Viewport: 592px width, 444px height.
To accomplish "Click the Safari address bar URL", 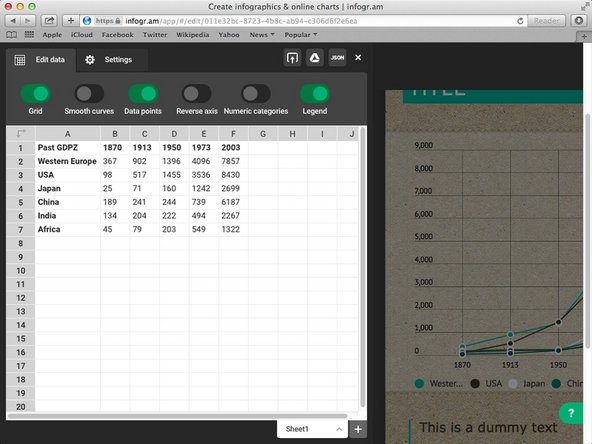I will 242,21.
